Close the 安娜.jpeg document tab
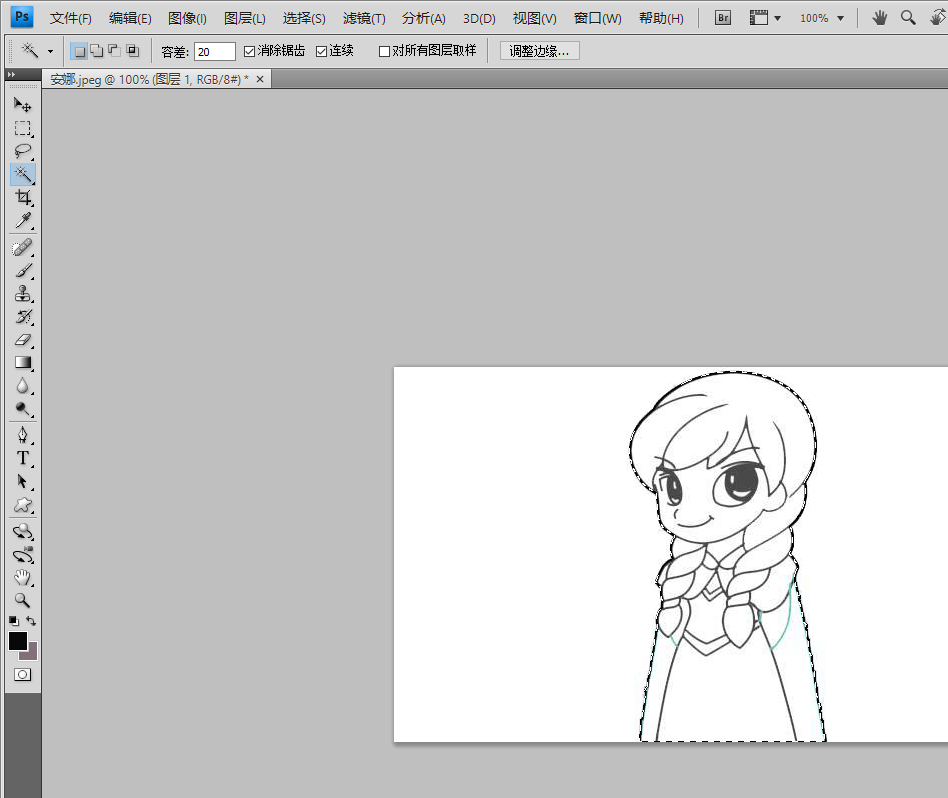Viewport: 948px width, 798px height. click(x=260, y=79)
